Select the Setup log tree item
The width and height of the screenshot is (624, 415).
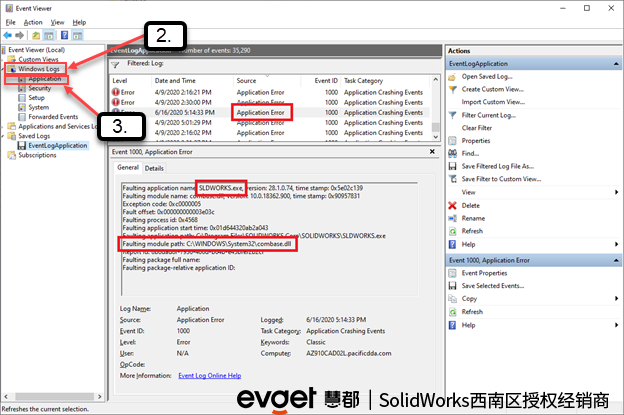click(36, 98)
